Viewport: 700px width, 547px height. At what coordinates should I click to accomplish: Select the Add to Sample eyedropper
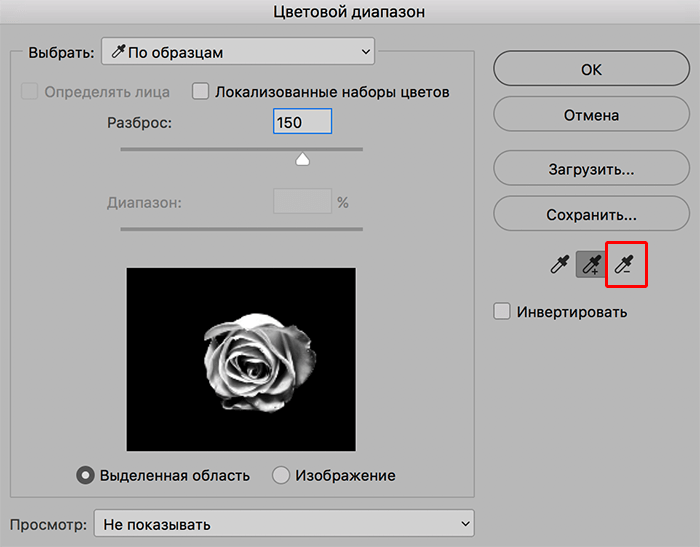[x=591, y=264]
